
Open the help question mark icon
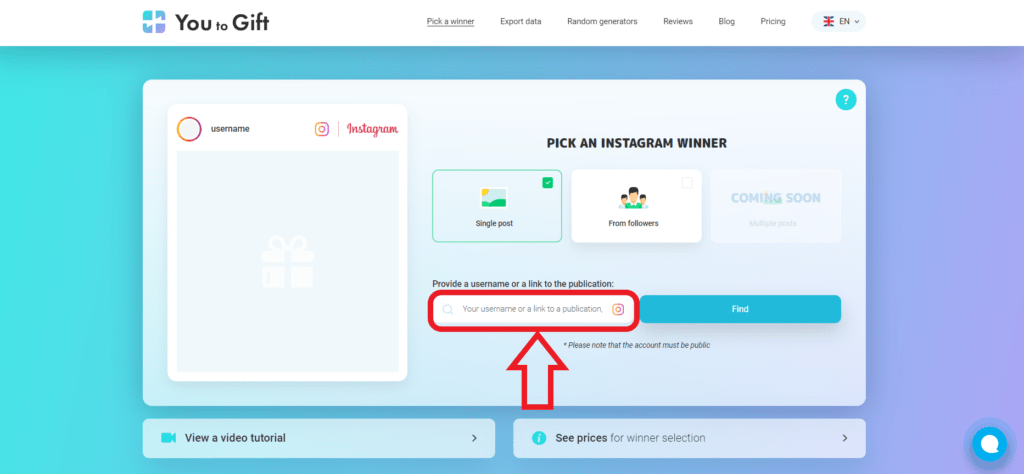[846, 100]
